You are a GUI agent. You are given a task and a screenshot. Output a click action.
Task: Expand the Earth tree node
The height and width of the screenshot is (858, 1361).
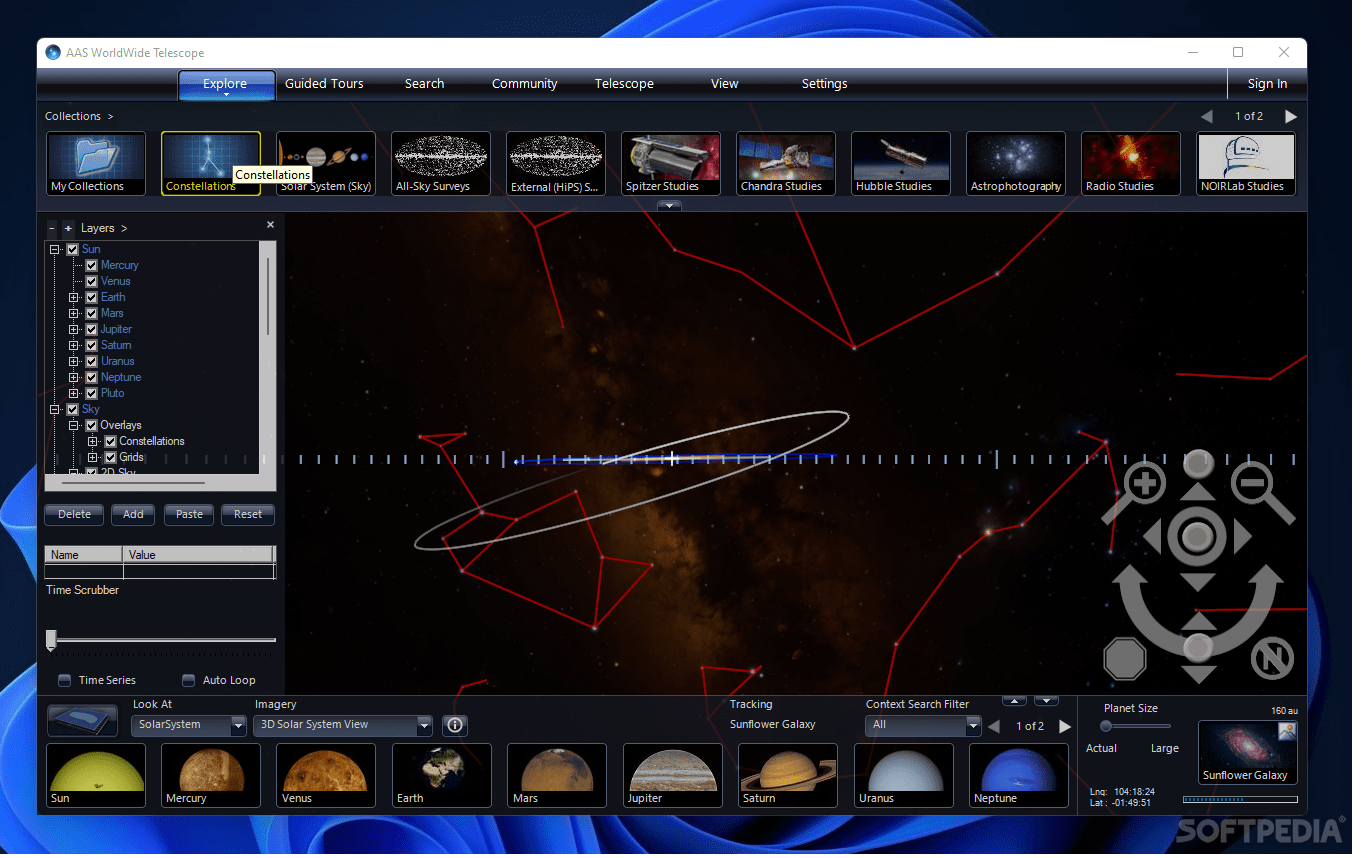click(74, 298)
